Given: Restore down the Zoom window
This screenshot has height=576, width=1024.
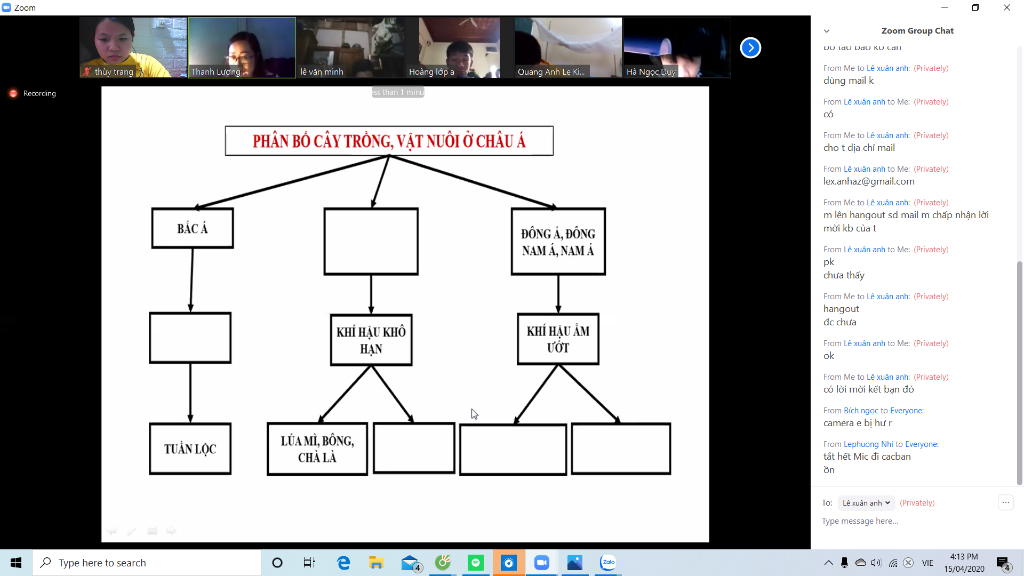Looking at the screenshot, I should tap(975, 8).
